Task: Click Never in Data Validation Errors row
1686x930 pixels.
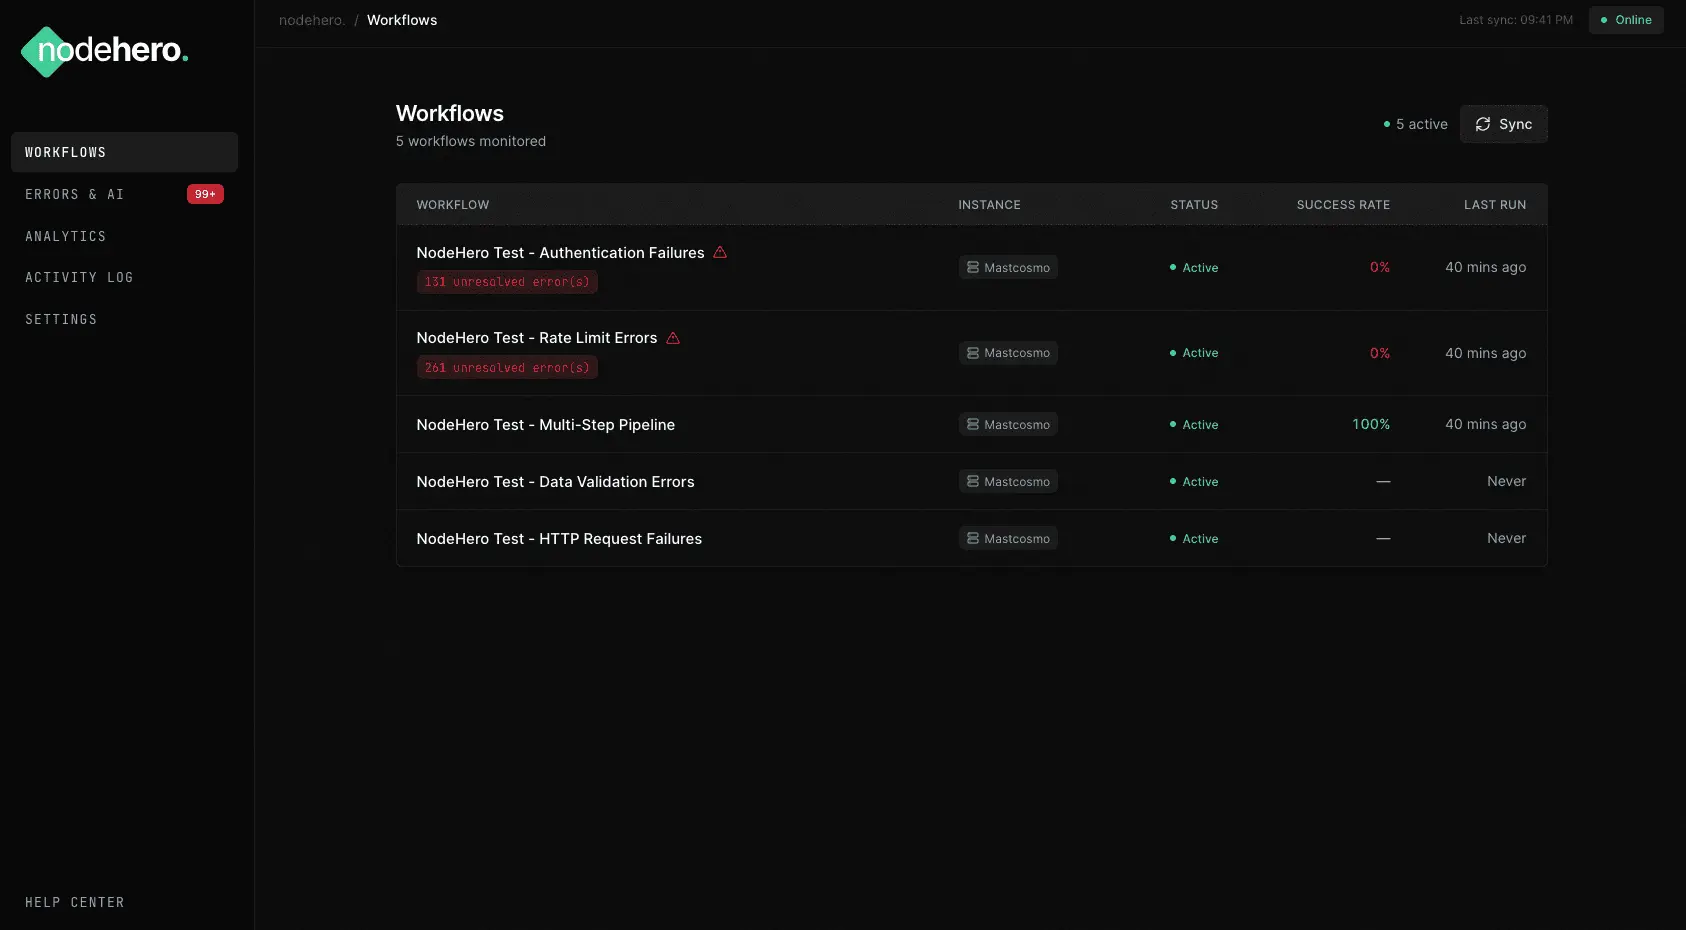Action: [x=1506, y=481]
